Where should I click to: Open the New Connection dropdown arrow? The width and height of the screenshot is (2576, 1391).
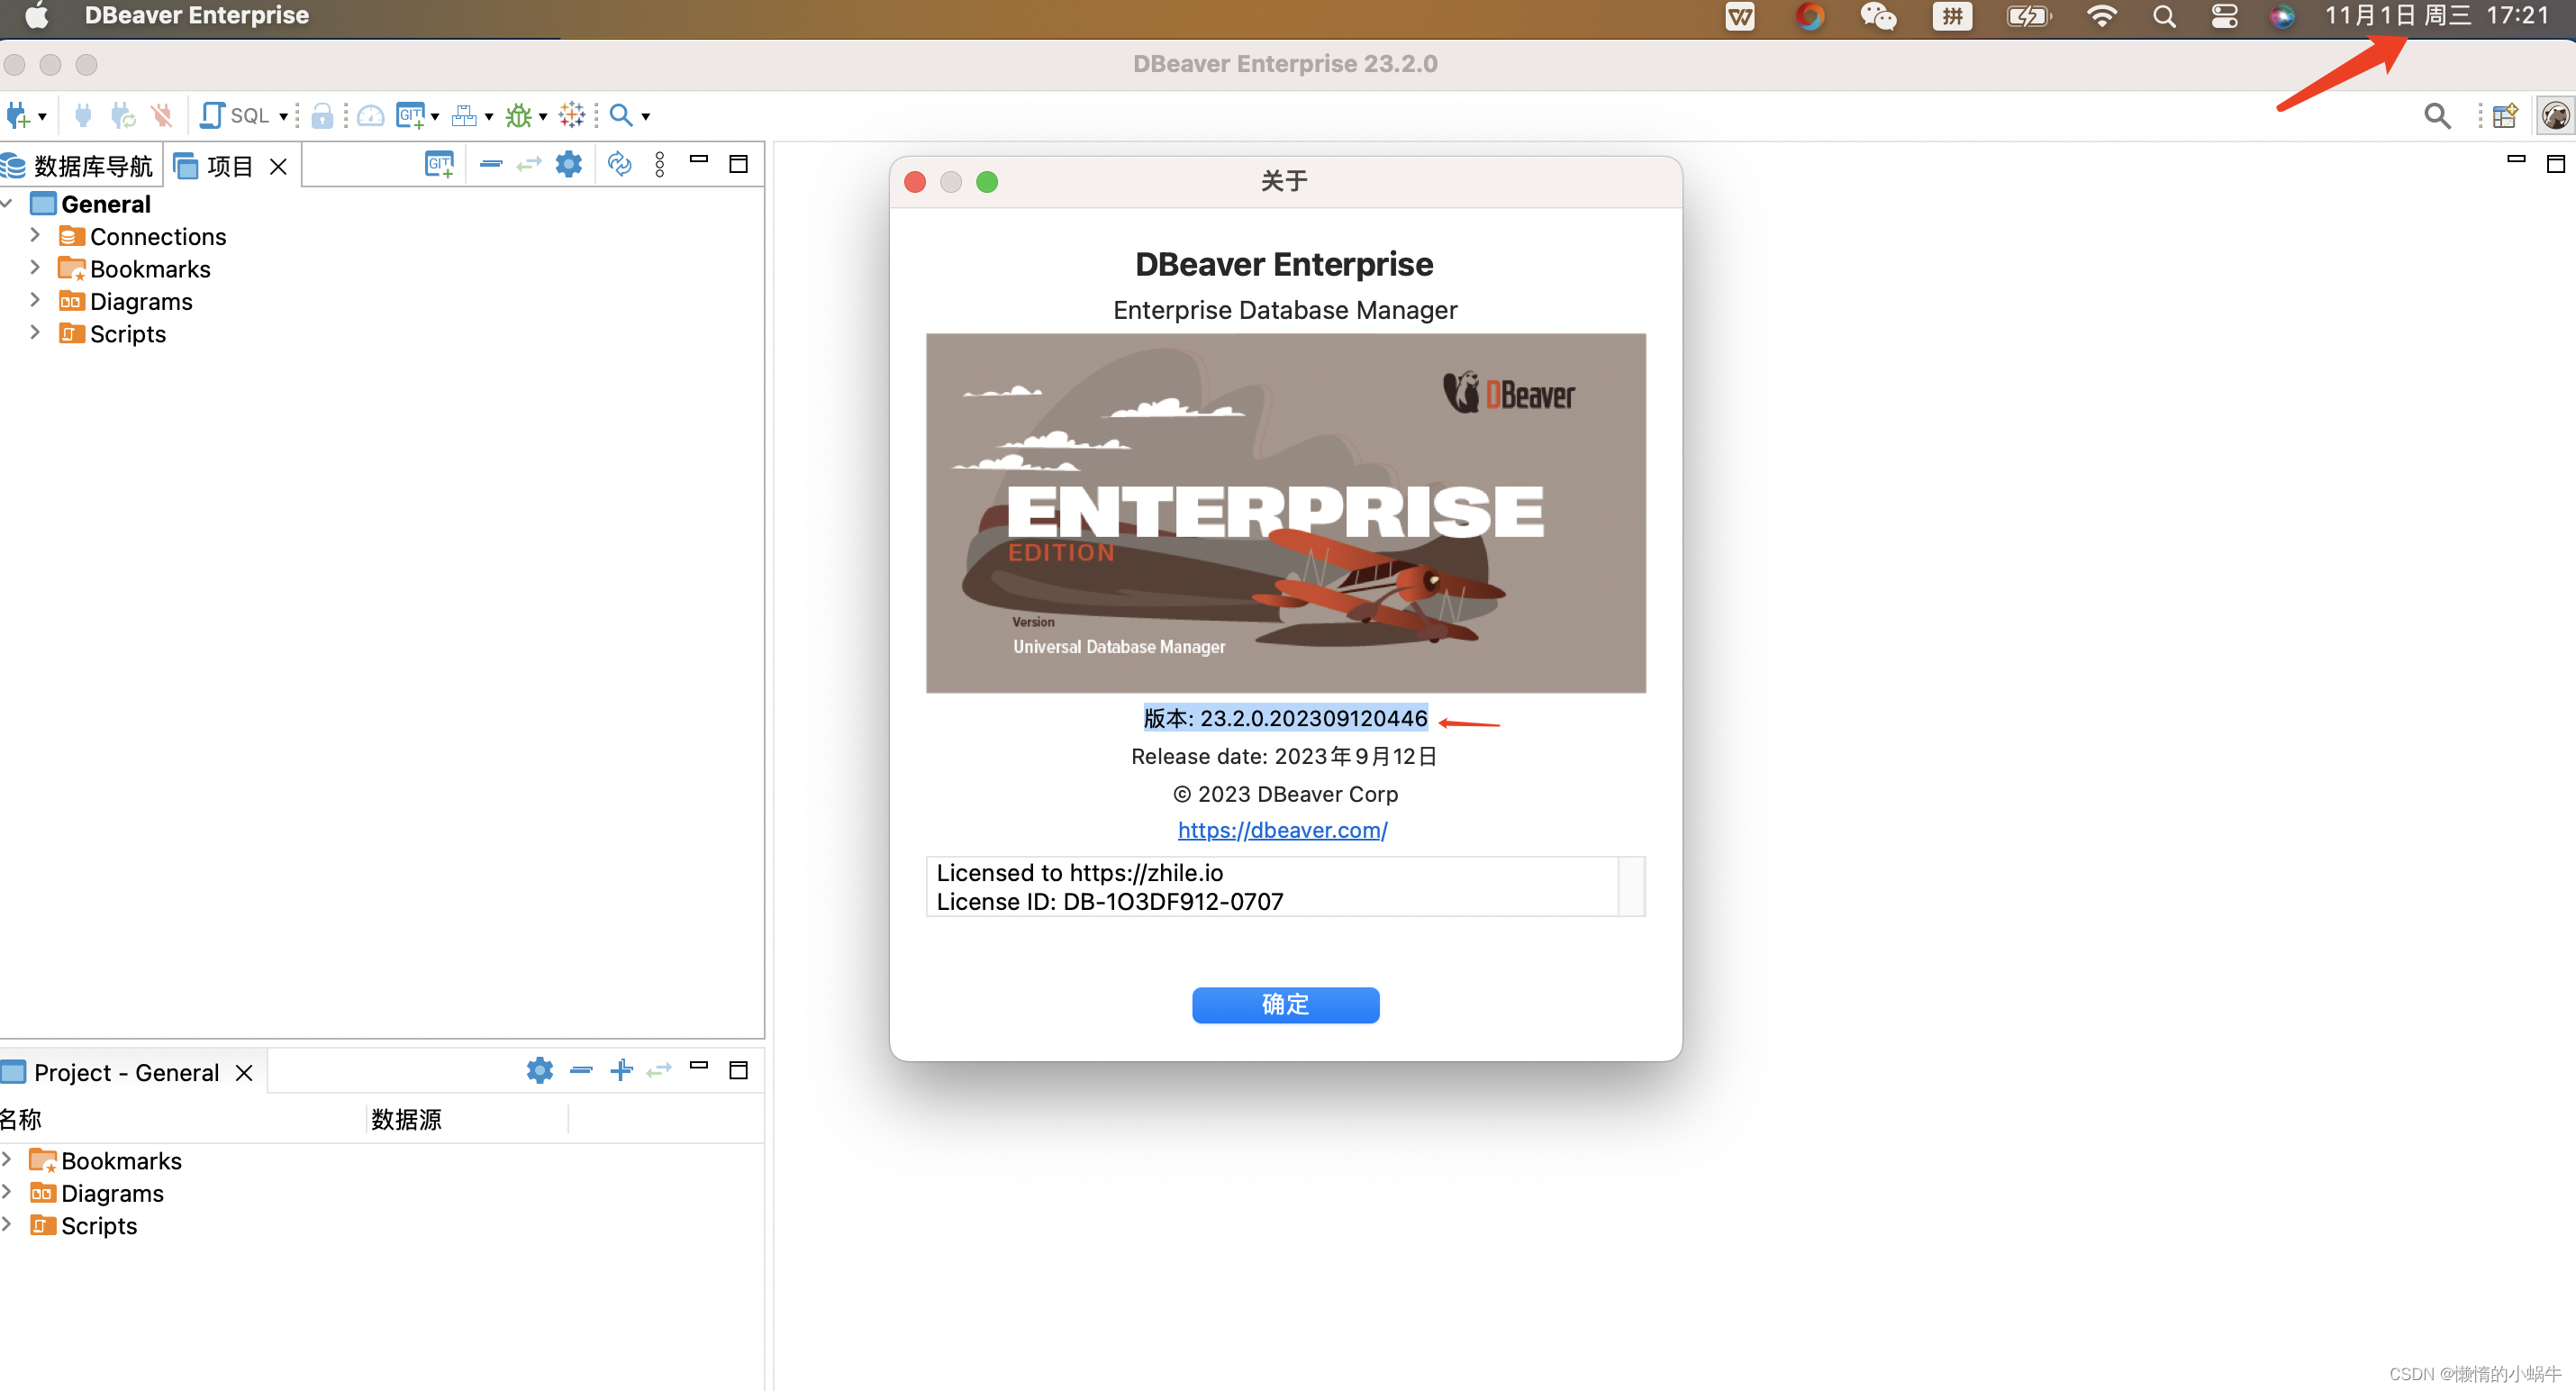pyautogui.click(x=42, y=117)
